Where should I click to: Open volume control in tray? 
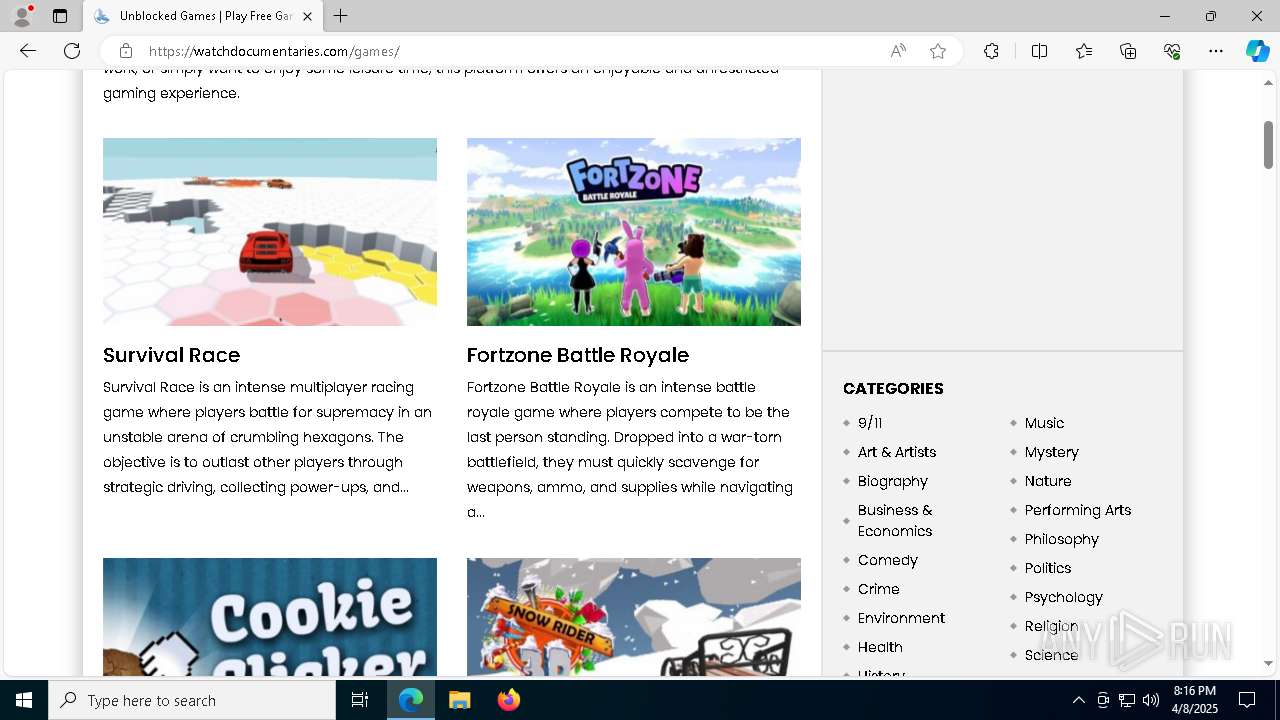click(x=1150, y=700)
